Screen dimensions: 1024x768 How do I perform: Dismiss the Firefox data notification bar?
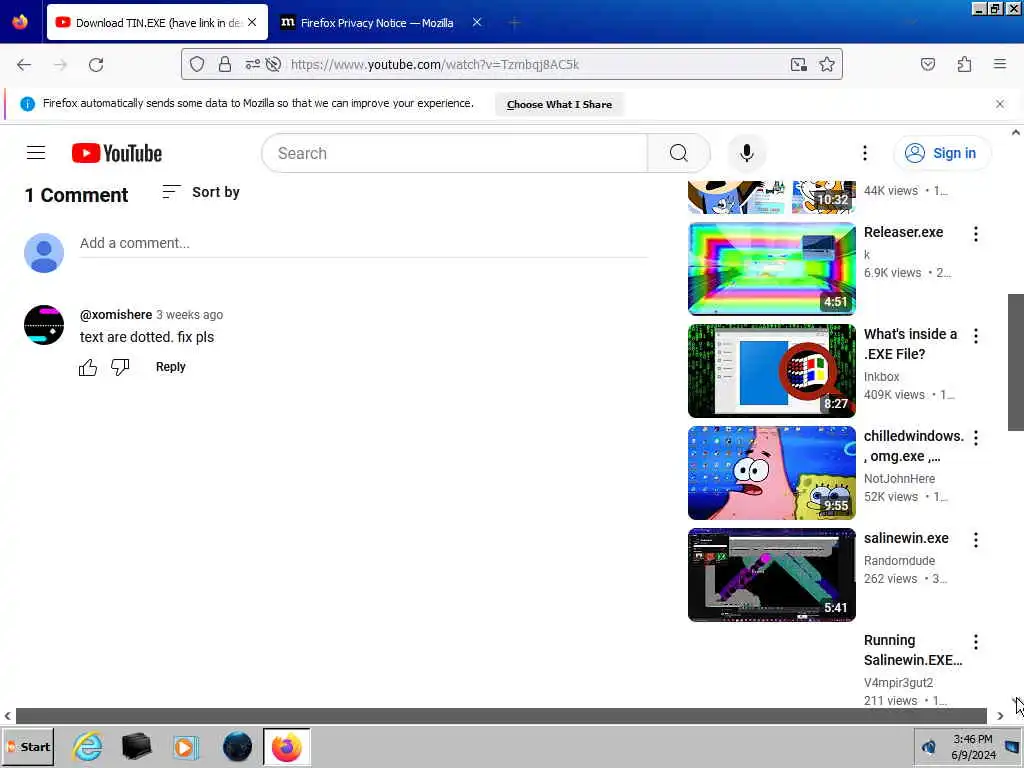999,104
